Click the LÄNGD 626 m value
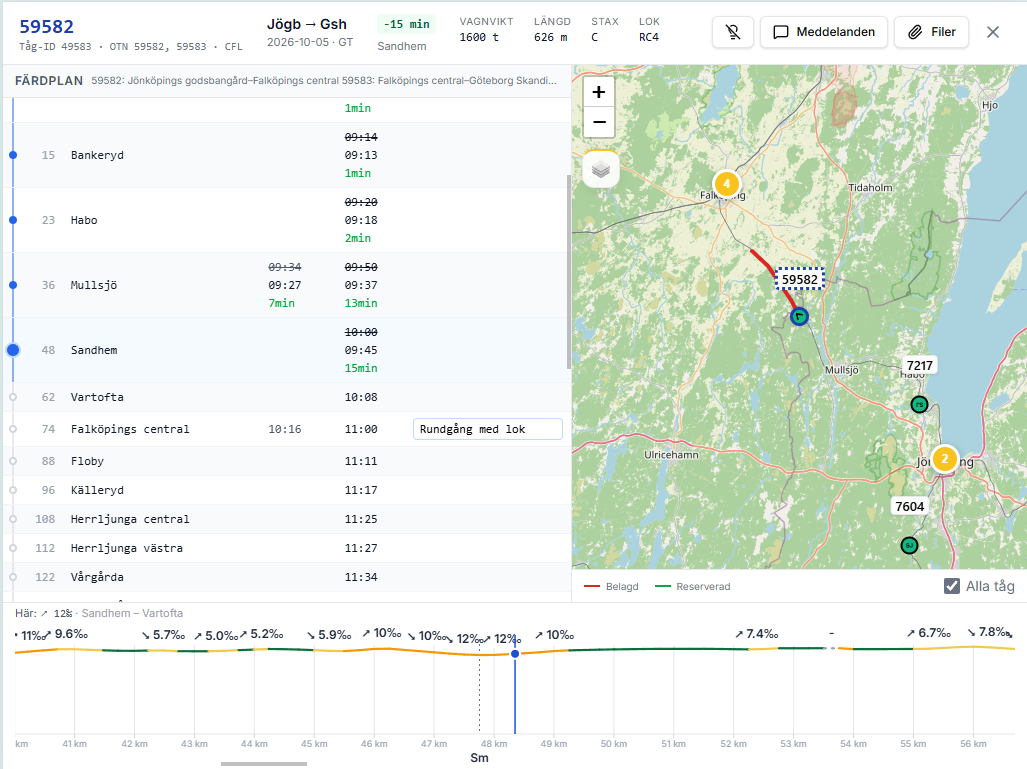The width and height of the screenshot is (1027, 769). point(550,37)
